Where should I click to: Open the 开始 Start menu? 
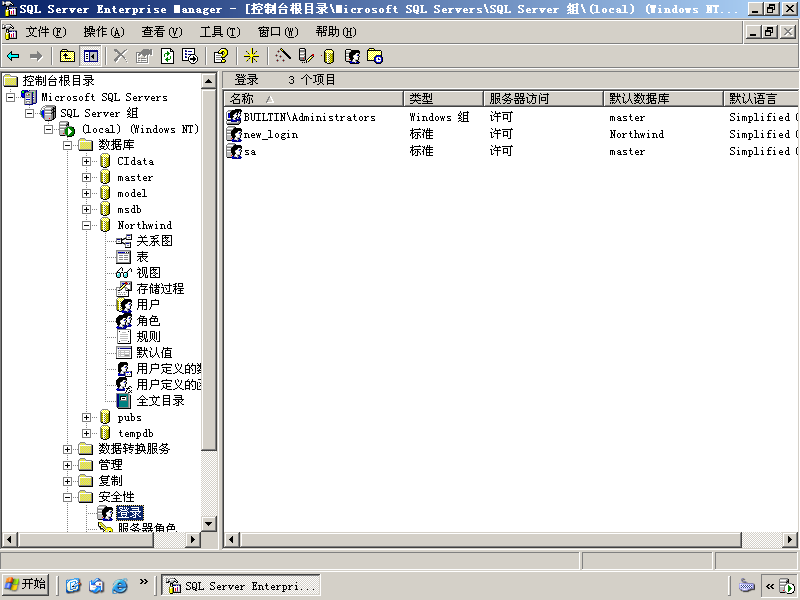(x=26, y=585)
